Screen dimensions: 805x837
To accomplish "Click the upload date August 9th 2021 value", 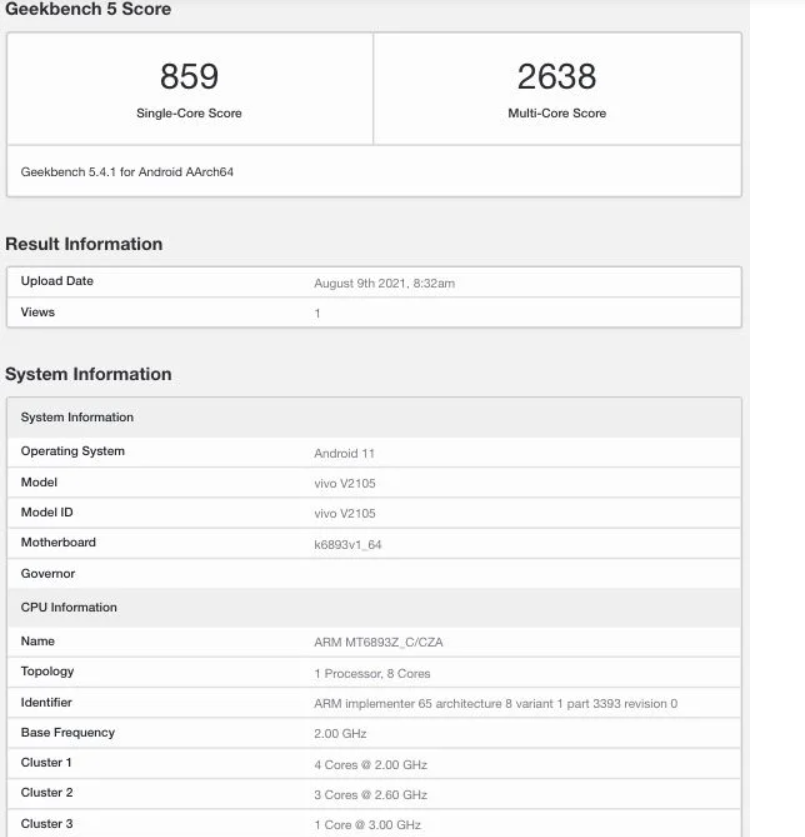I will pyautogui.click(x=385, y=283).
